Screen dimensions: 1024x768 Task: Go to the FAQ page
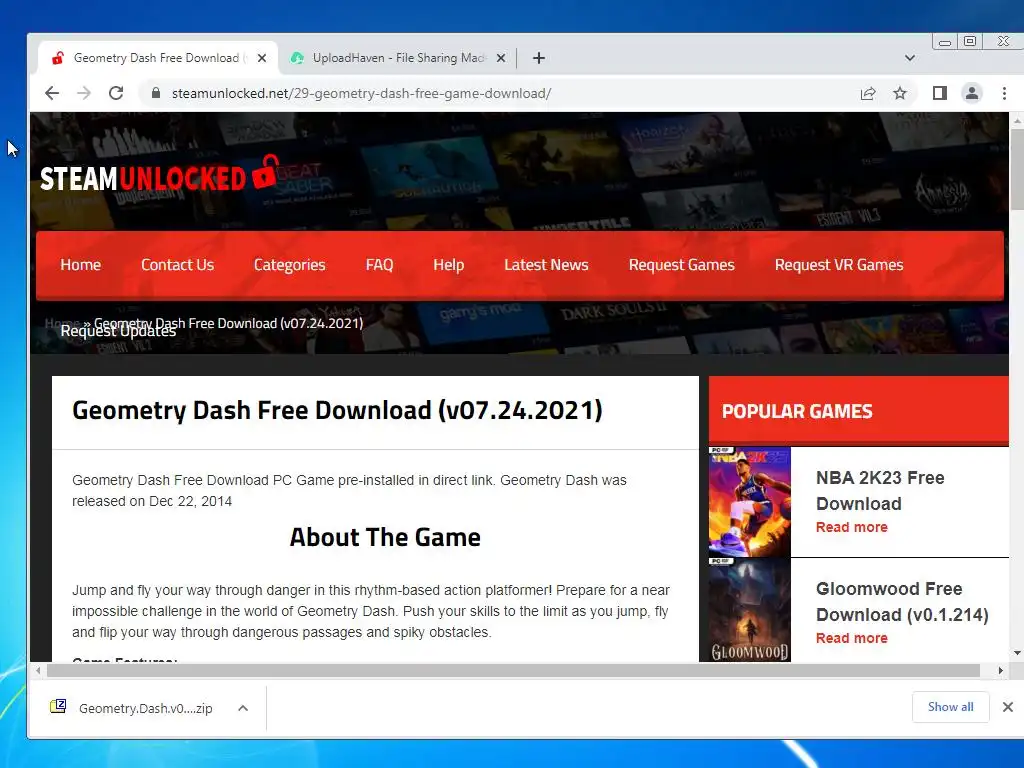379,264
